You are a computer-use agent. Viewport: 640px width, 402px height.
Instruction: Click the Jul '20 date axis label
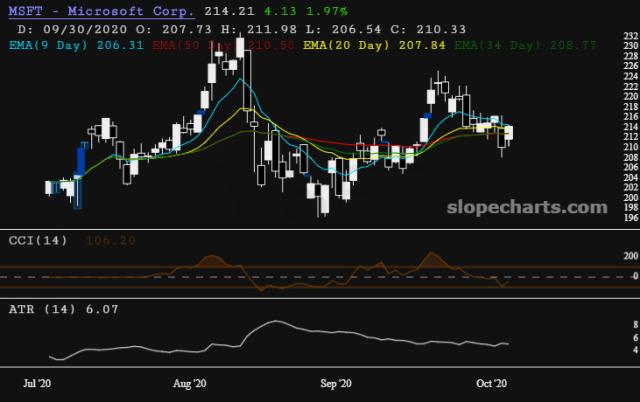coord(37,384)
